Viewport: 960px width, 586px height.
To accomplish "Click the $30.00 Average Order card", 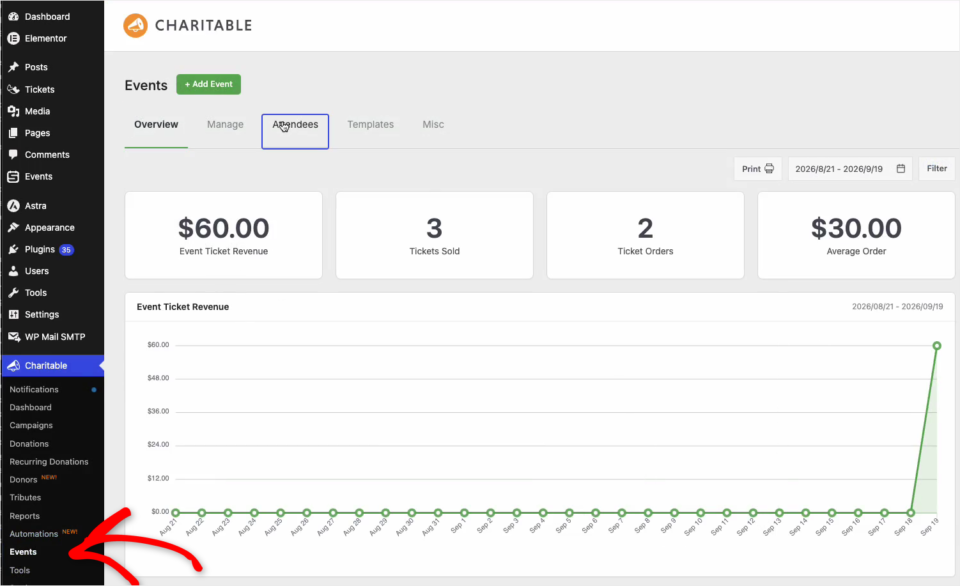I will click(857, 236).
